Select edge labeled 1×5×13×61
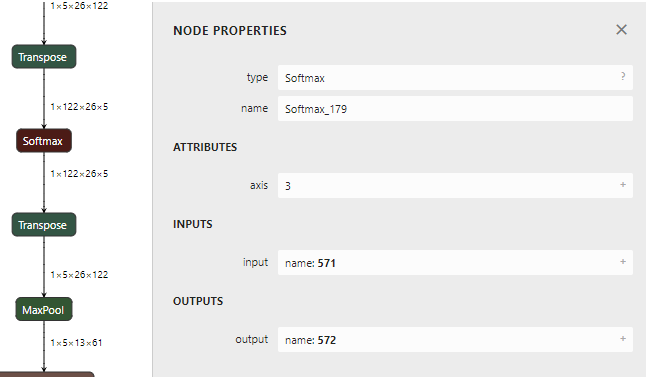The width and height of the screenshot is (646, 377). click(x=76, y=343)
